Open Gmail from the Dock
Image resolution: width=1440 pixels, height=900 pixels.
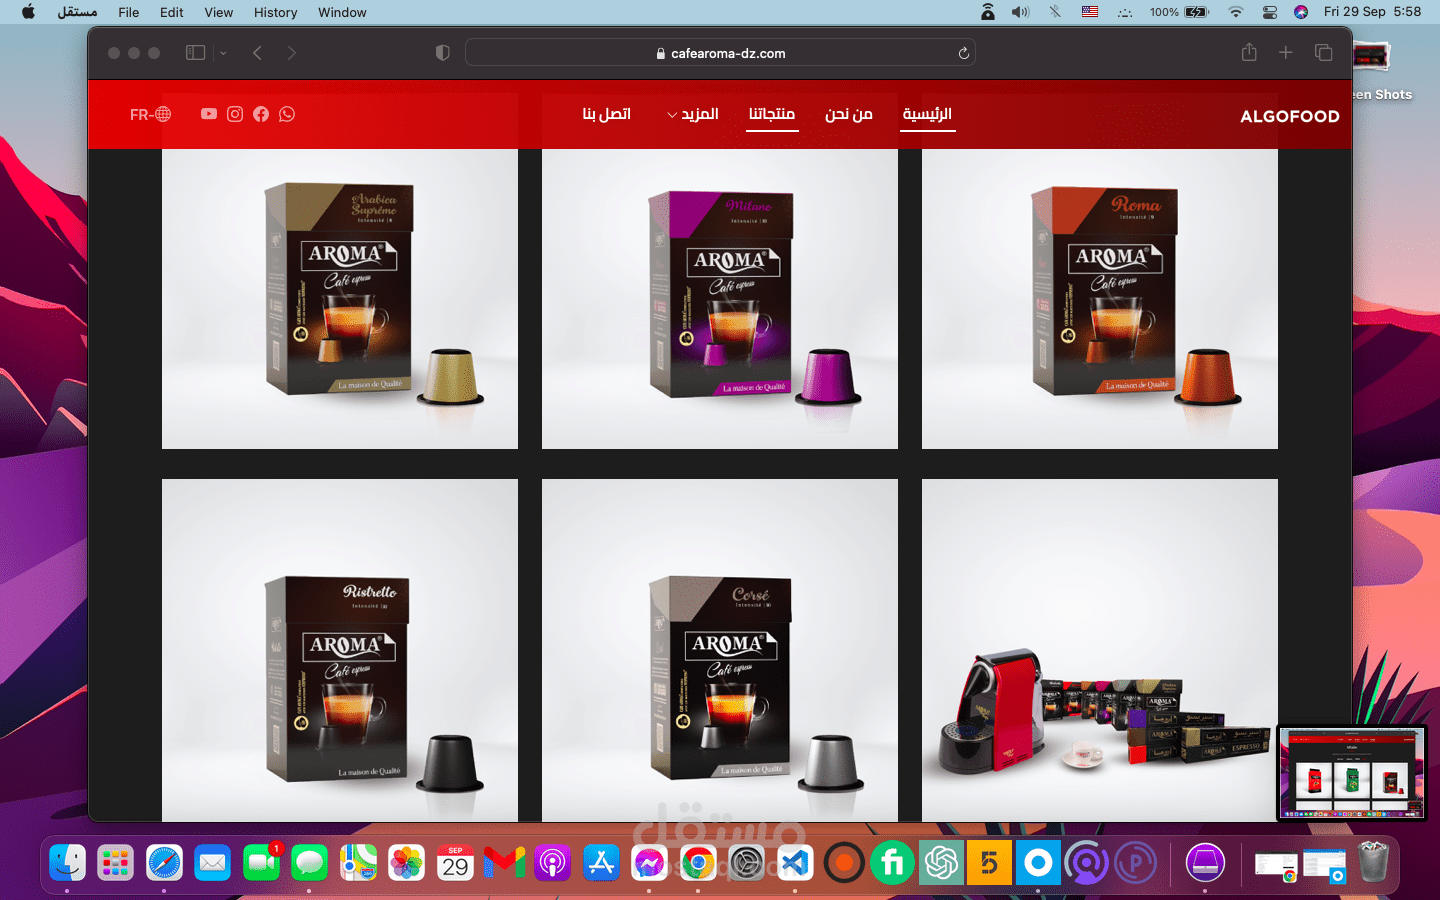pyautogui.click(x=504, y=863)
